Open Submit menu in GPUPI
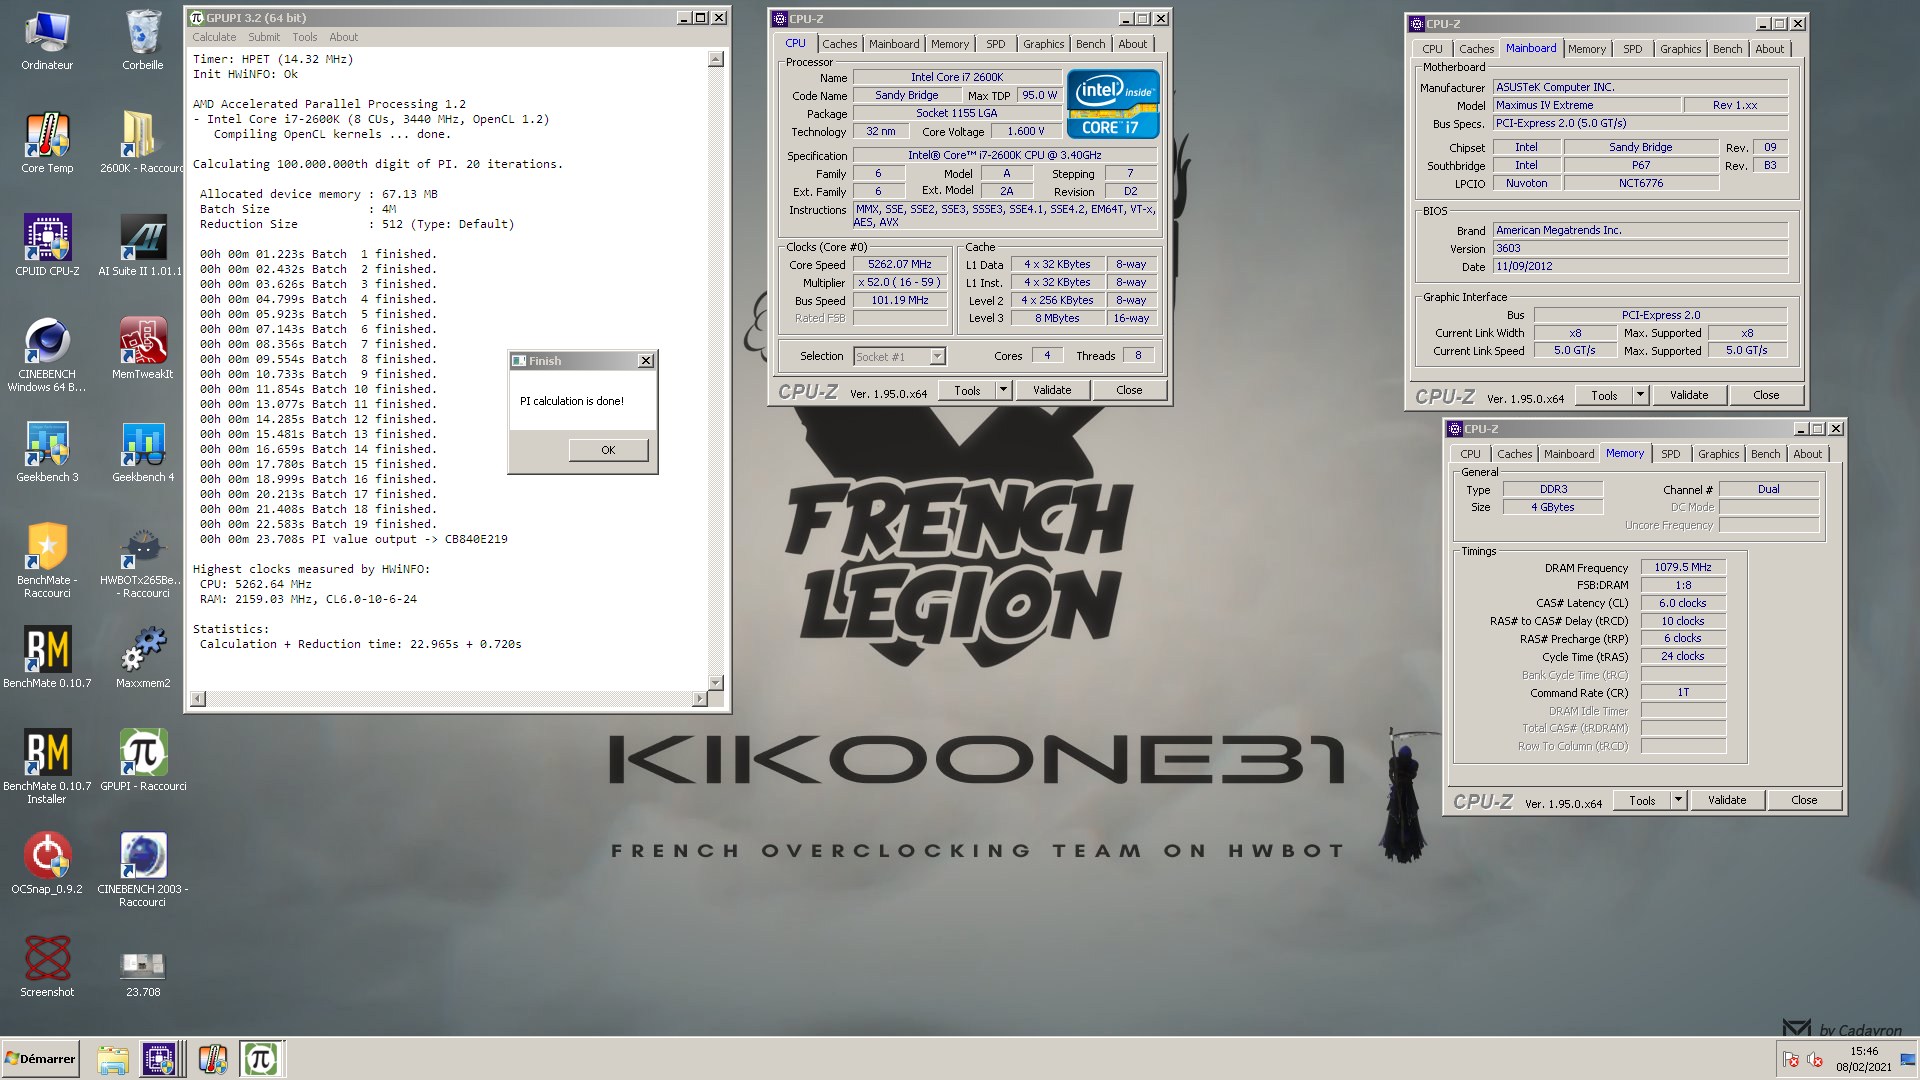This screenshot has height=1080, width=1920. (264, 37)
